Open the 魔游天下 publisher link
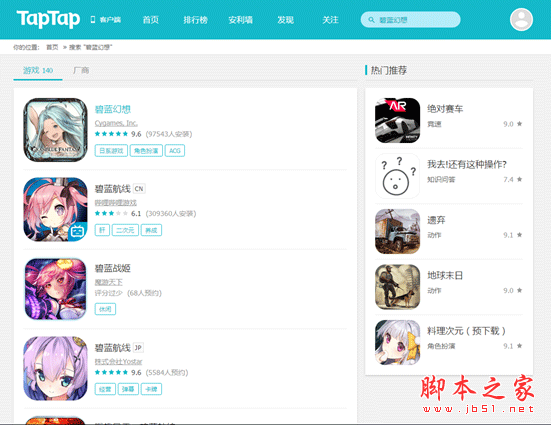This screenshot has height=425, width=551. point(109,282)
